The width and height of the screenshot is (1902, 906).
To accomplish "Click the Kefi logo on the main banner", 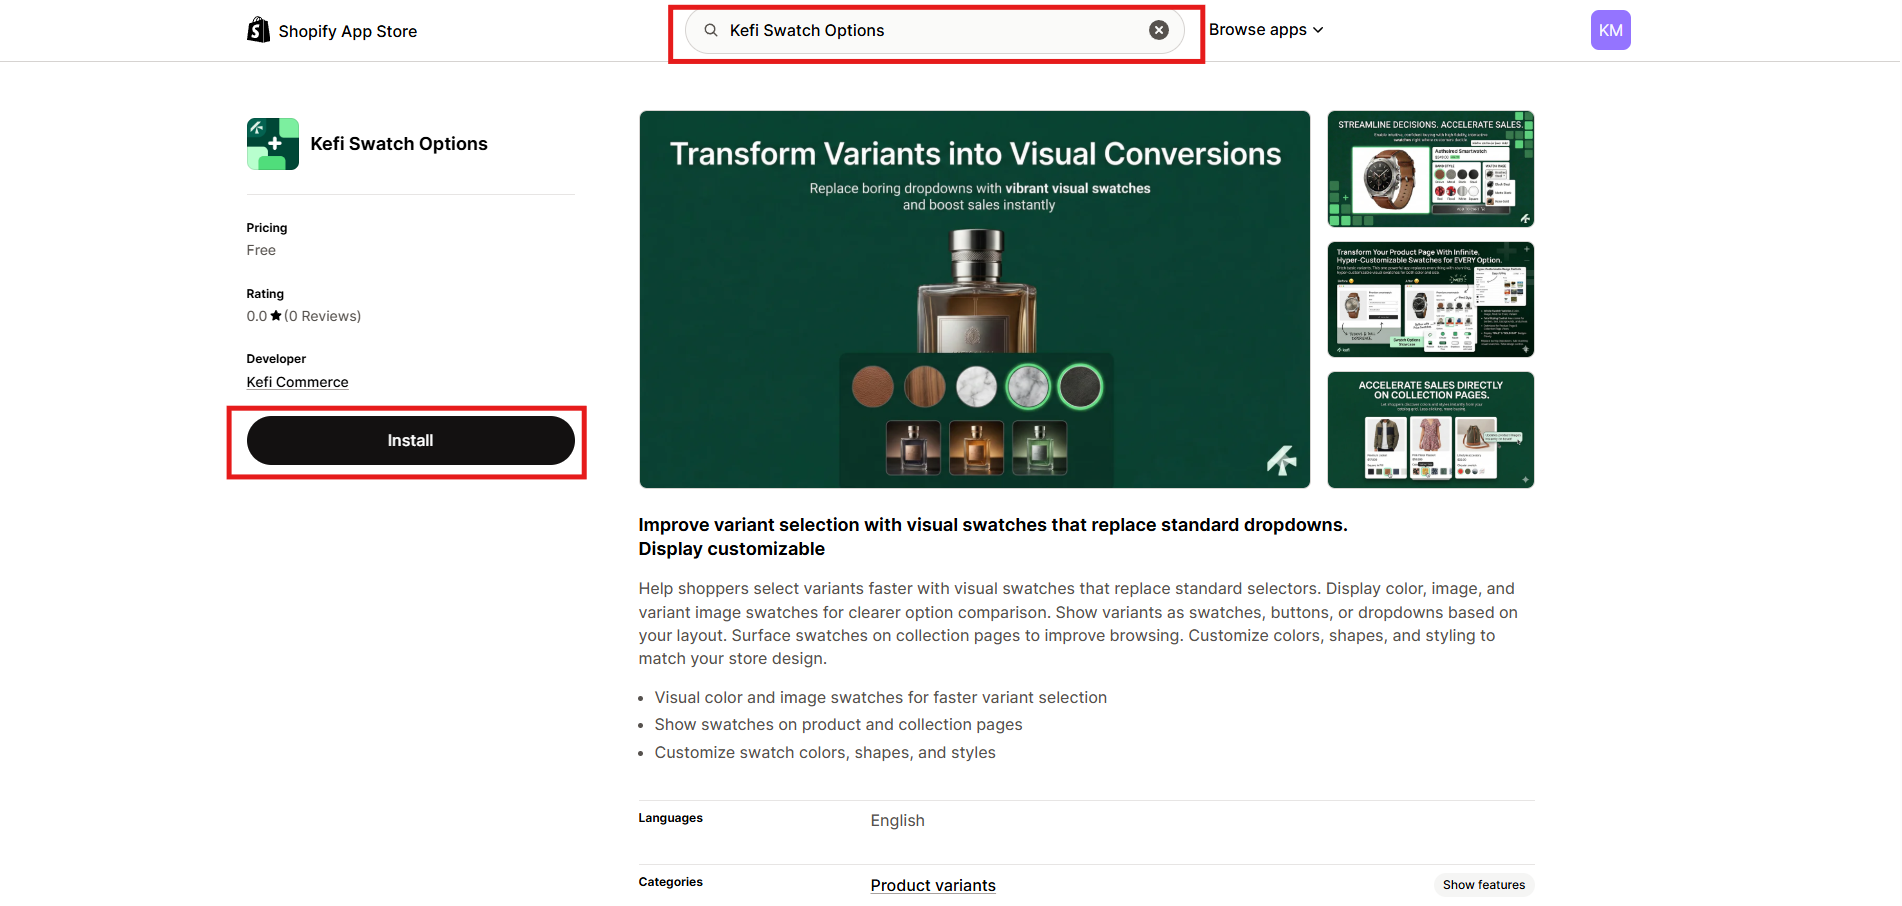I will [x=1281, y=460].
